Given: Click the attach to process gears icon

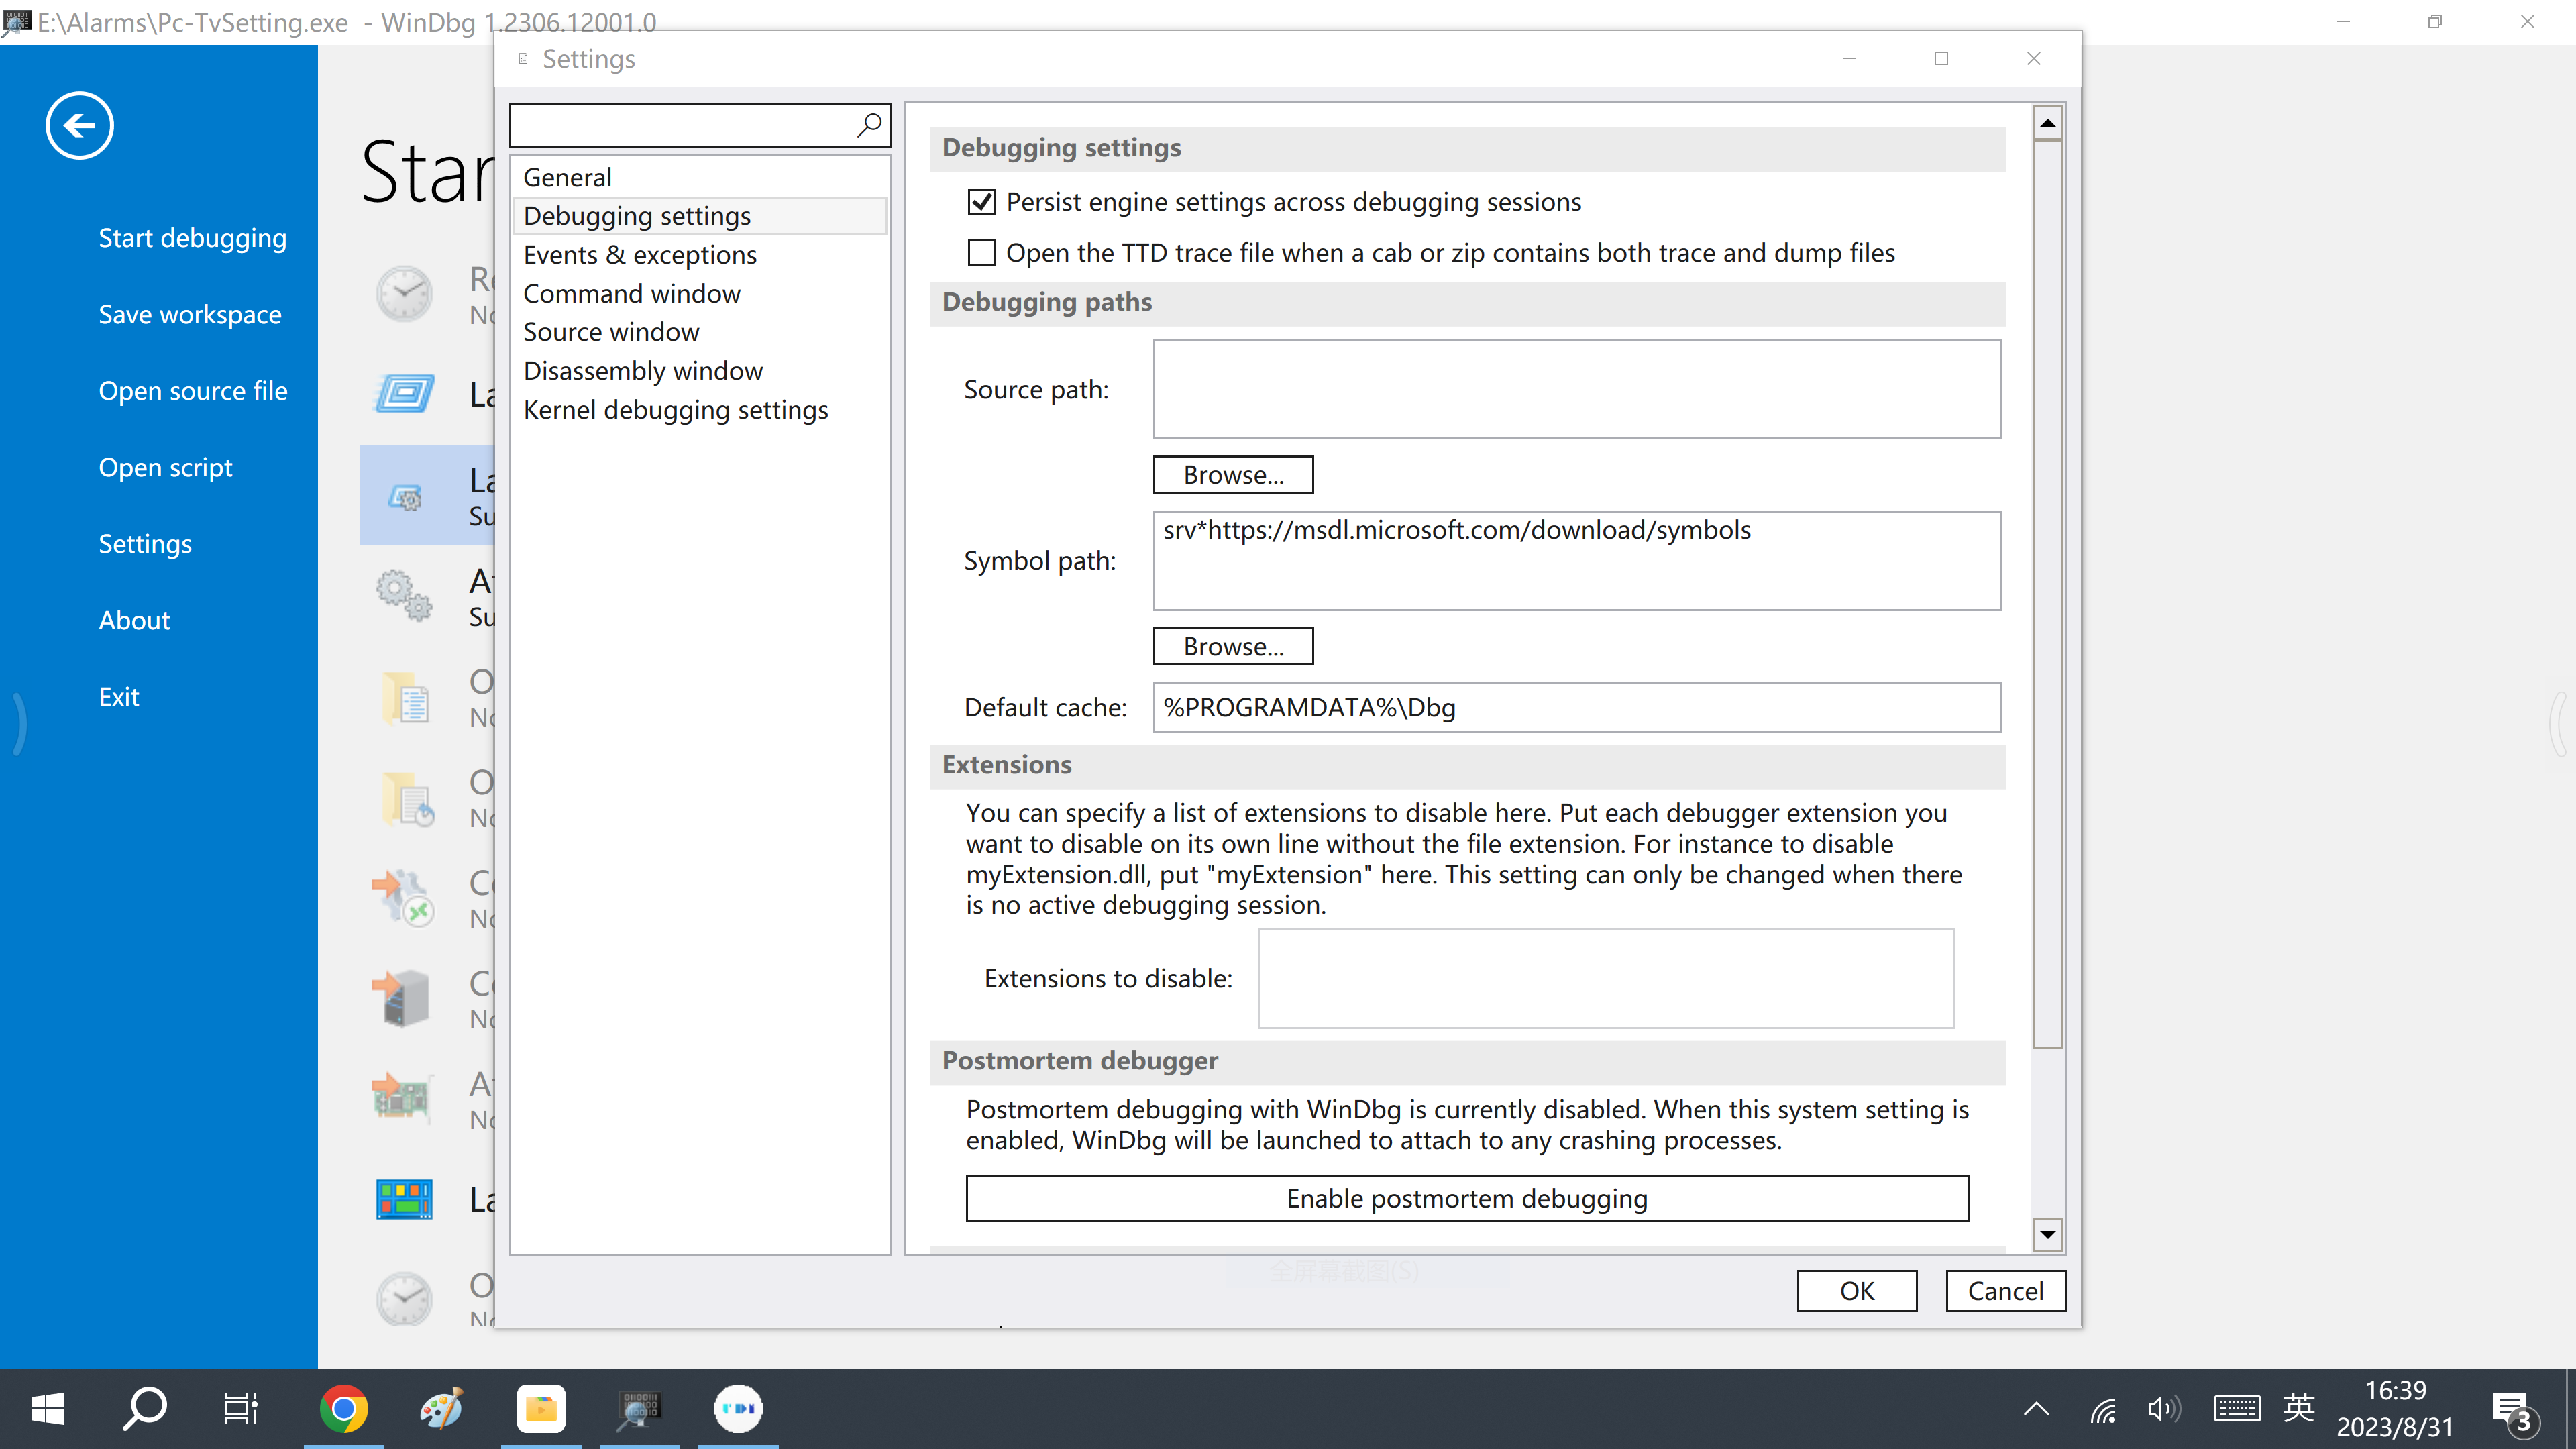Looking at the screenshot, I should [404, 596].
